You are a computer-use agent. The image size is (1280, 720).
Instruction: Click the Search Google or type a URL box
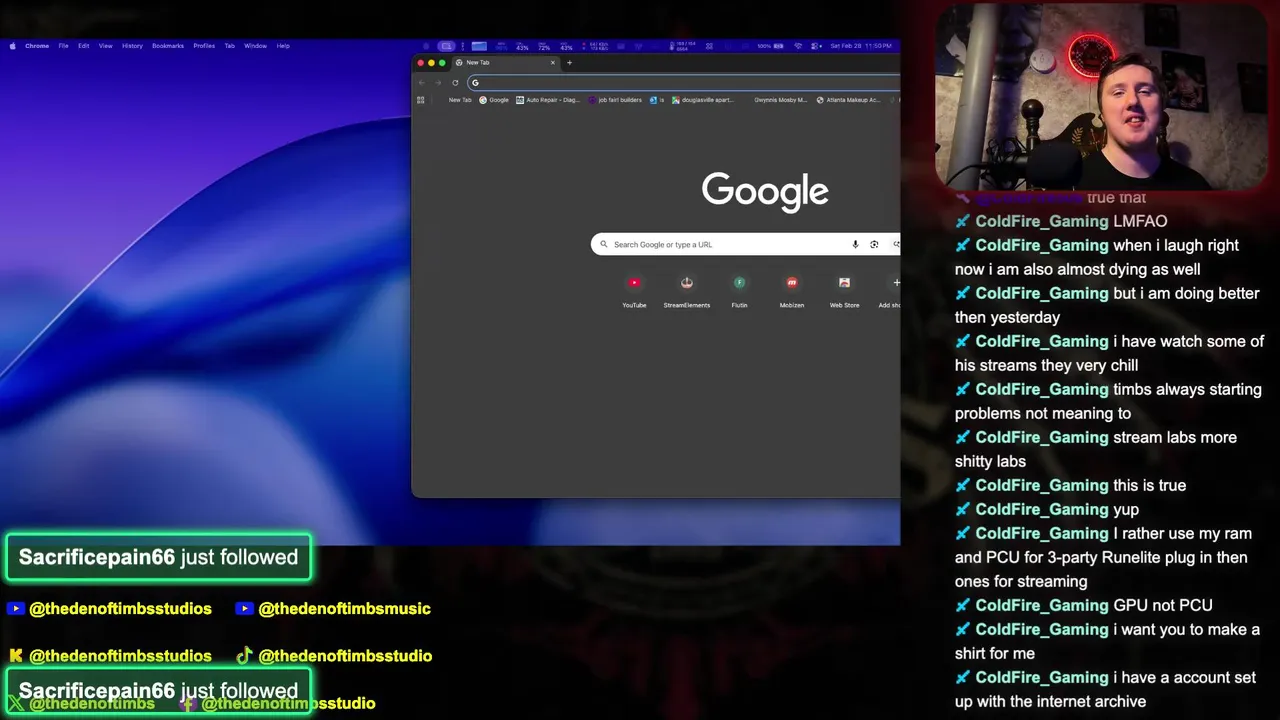[x=745, y=244]
